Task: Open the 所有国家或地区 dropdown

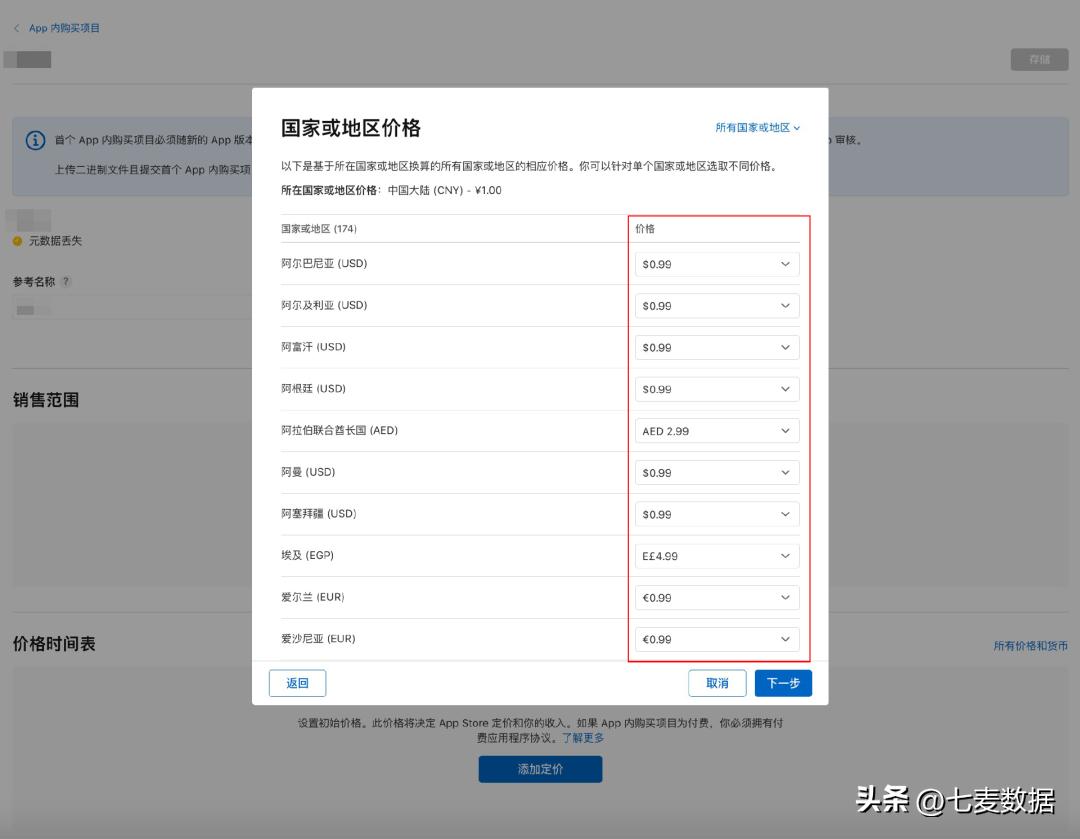Action: pos(758,128)
